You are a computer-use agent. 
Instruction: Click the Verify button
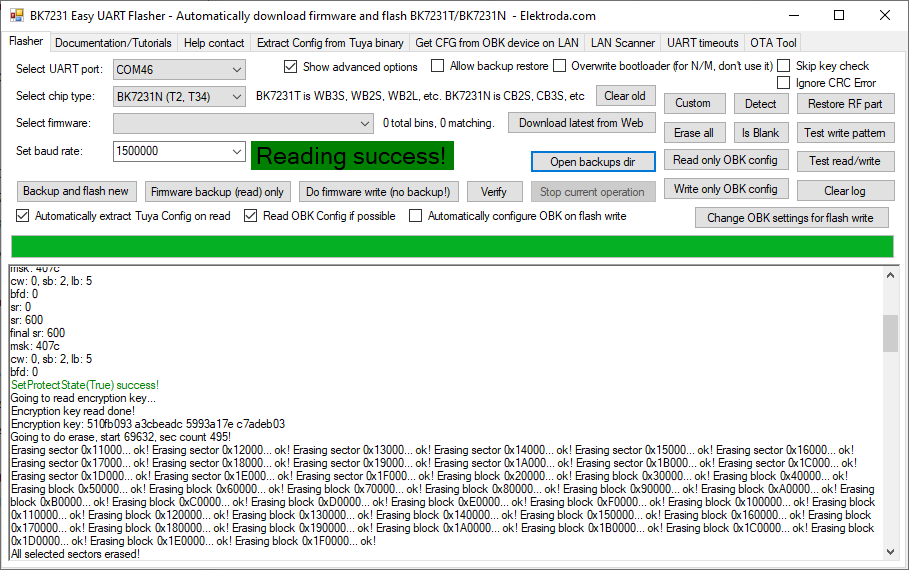494,192
